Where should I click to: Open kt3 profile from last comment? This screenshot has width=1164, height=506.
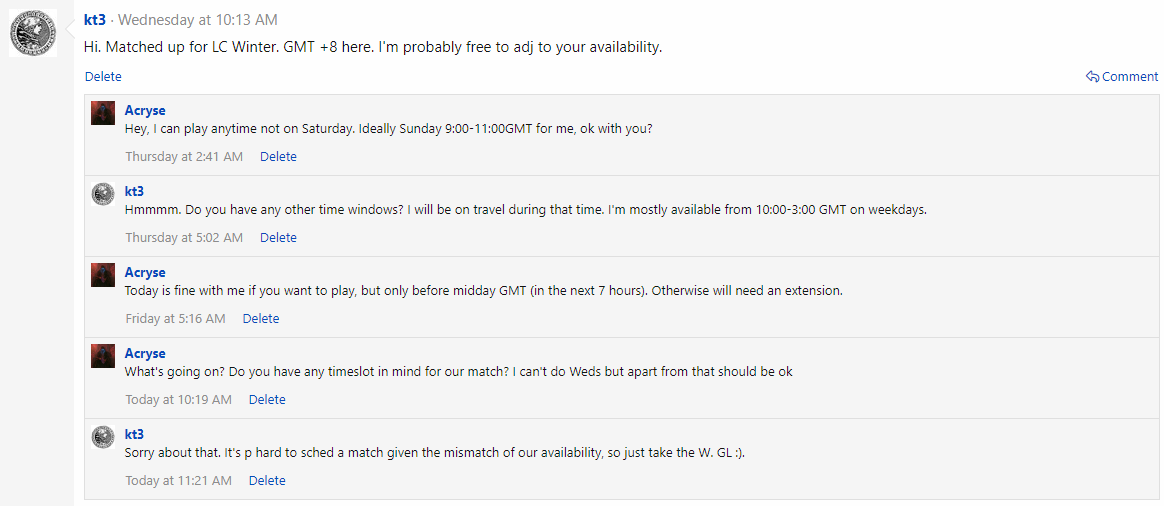[134, 434]
